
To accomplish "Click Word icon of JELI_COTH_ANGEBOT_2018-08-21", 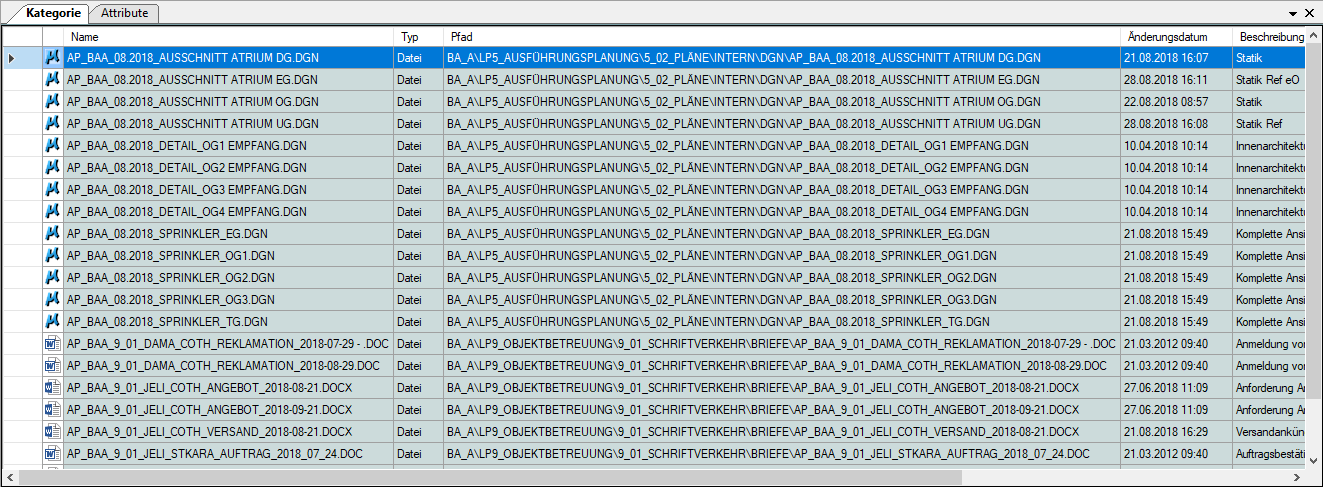I will click(53, 388).
